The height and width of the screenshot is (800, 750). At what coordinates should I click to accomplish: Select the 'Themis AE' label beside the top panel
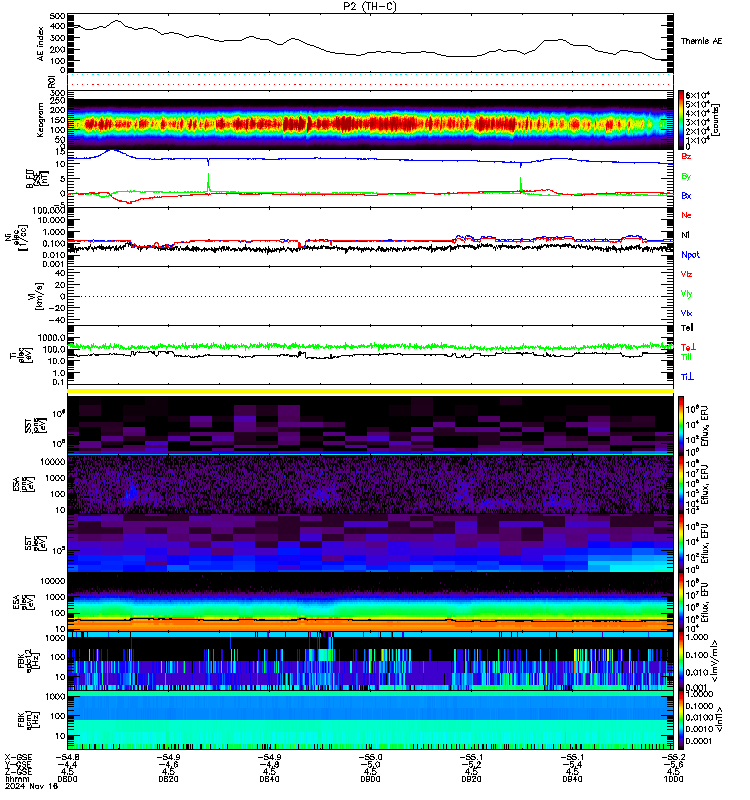tap(702, 41)
